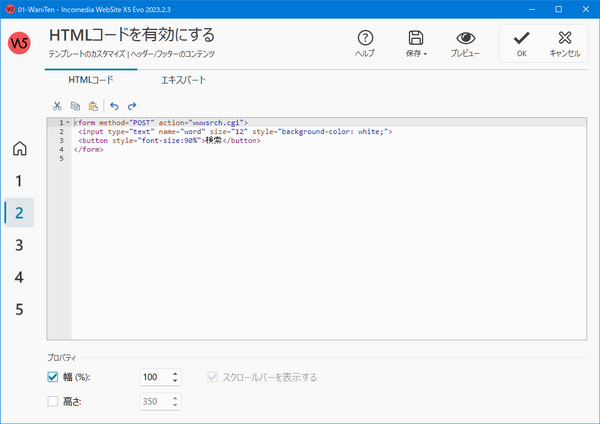Click the '<input type="text"' code line
The image size is (600, 424).
(235, 132)
